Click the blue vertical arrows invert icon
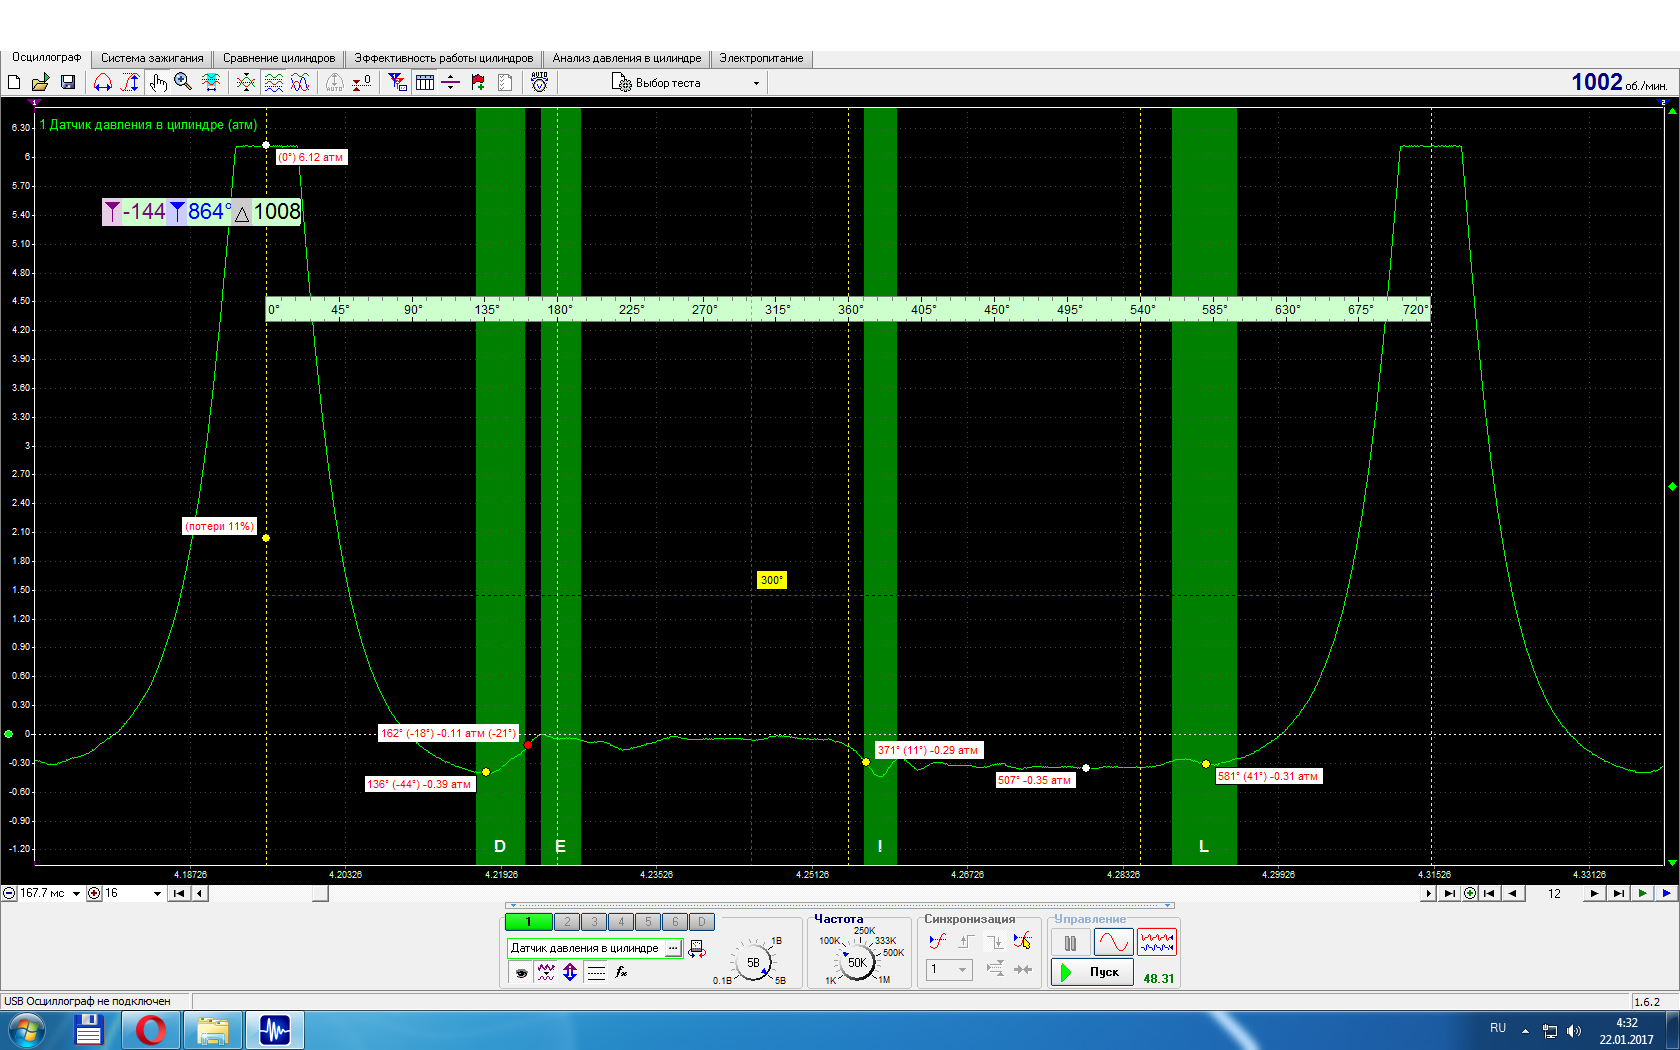The height and width of the screenshot is (1050, 1680). click(x=570, y=972)
